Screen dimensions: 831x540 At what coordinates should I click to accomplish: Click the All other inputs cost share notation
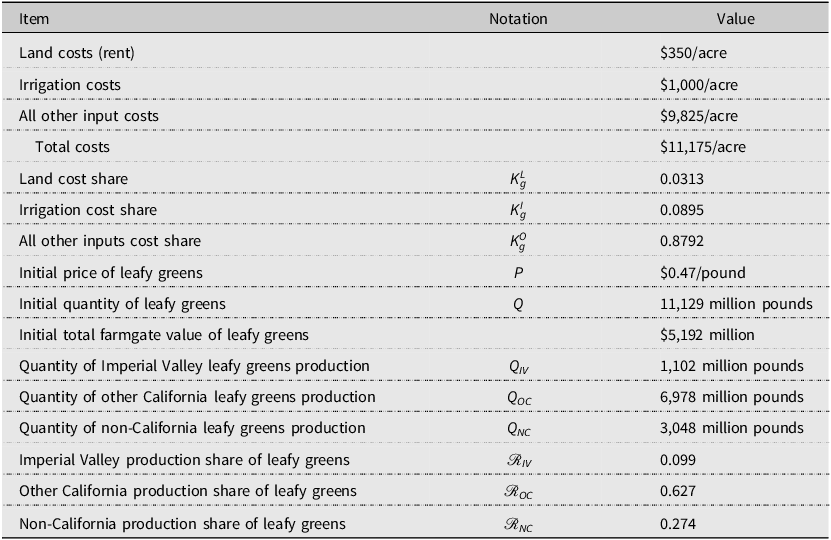(518, 242)
